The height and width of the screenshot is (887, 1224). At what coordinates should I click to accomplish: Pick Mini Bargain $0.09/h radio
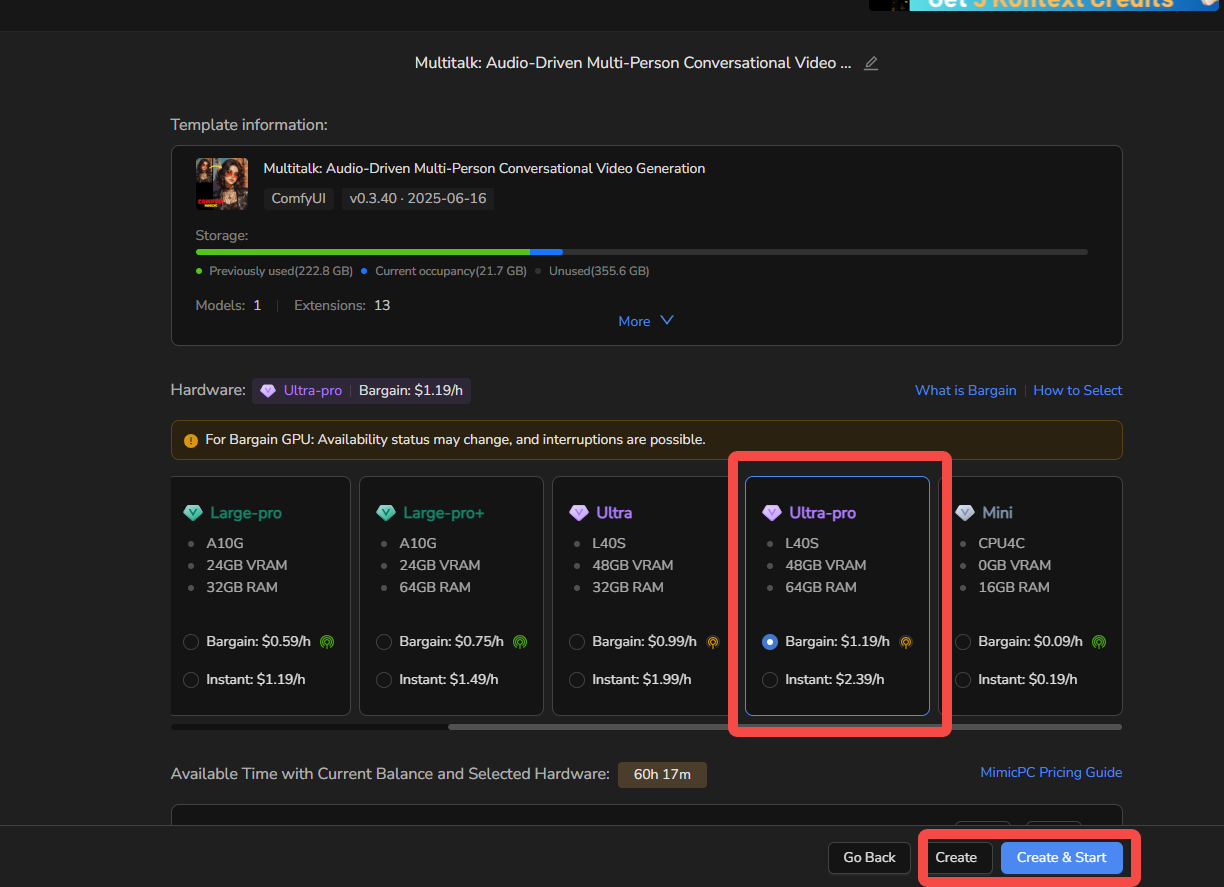pos(963,642)
